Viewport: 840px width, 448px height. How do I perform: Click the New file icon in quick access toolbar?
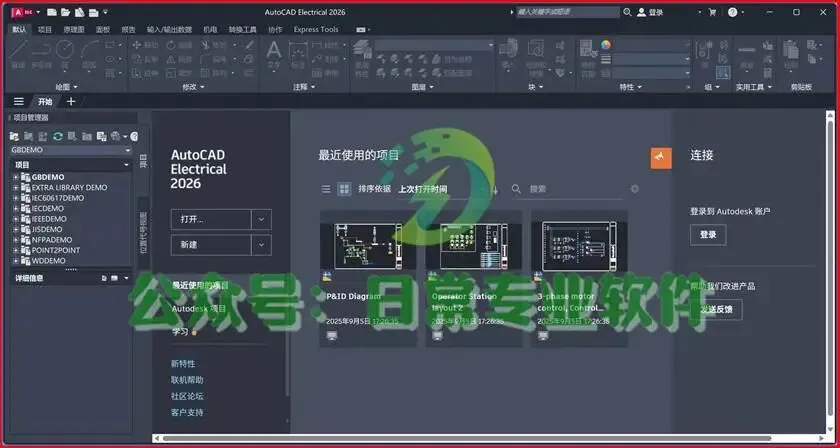point(52,12)
